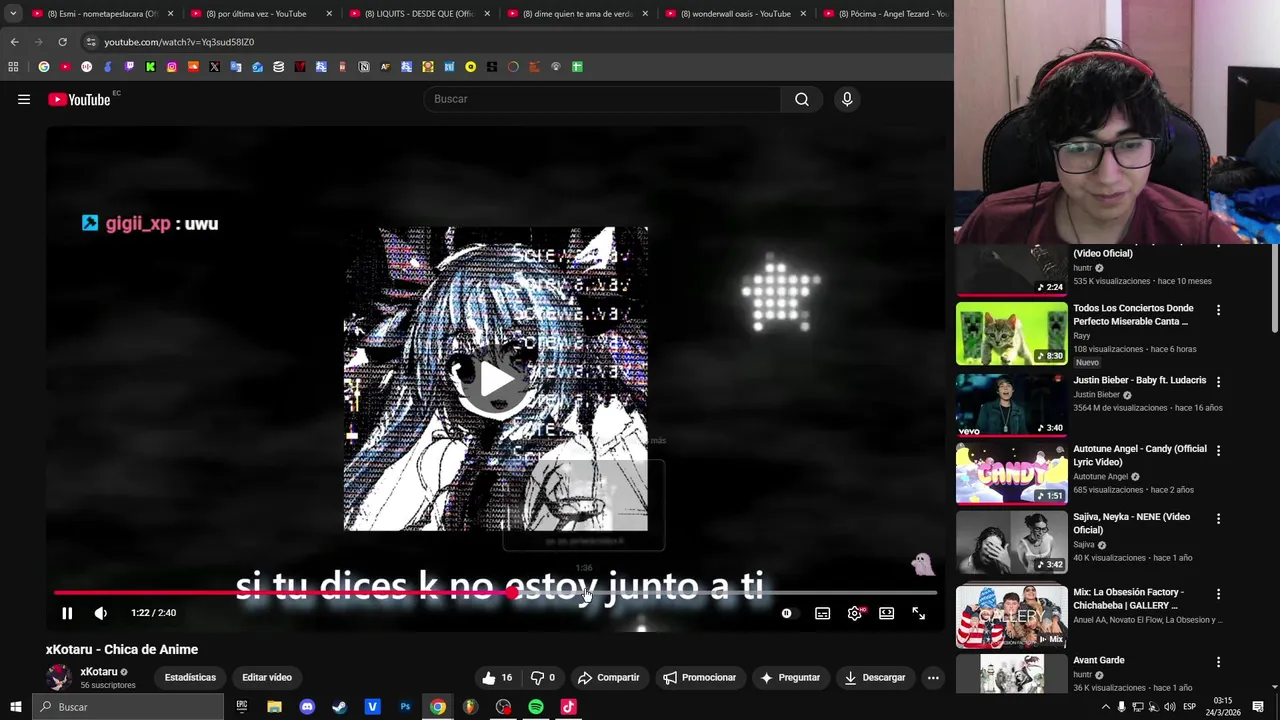Open more actions three-dot menu below video
This screenshot has width=1280, height=720.
point(933,677)
